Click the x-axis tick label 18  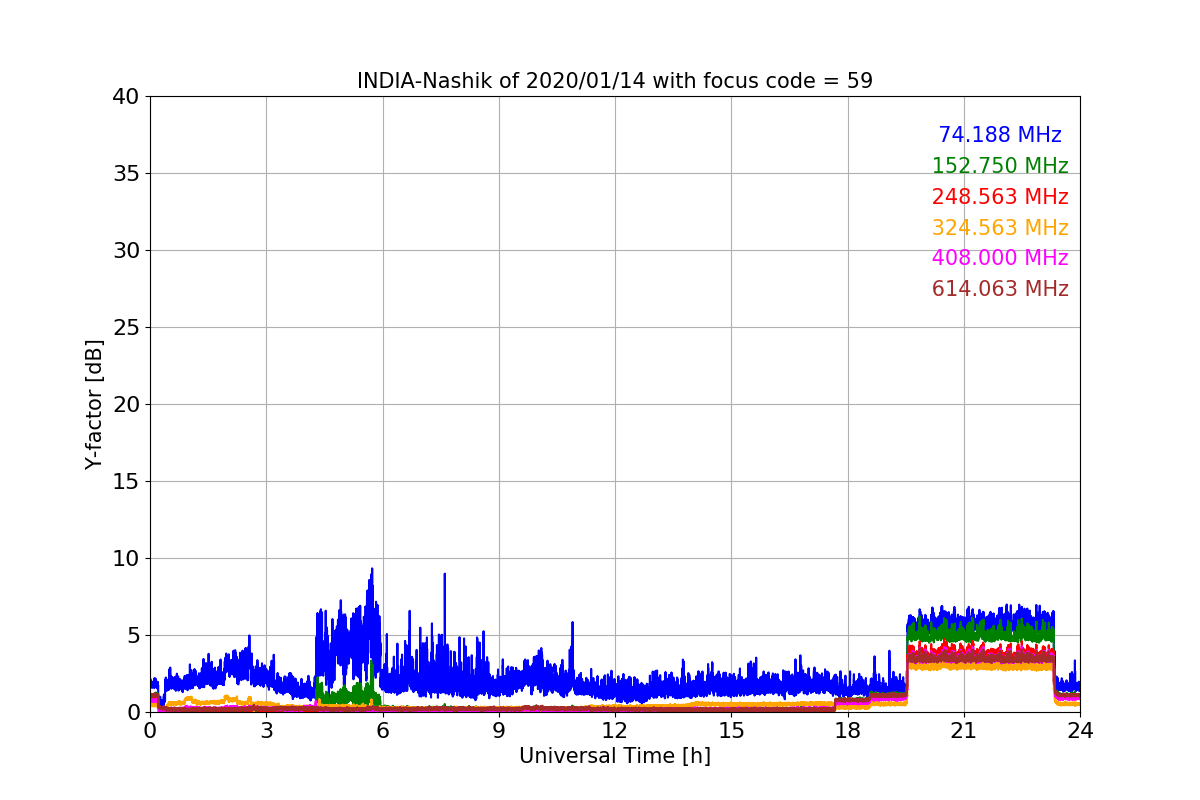pos(847,731)
